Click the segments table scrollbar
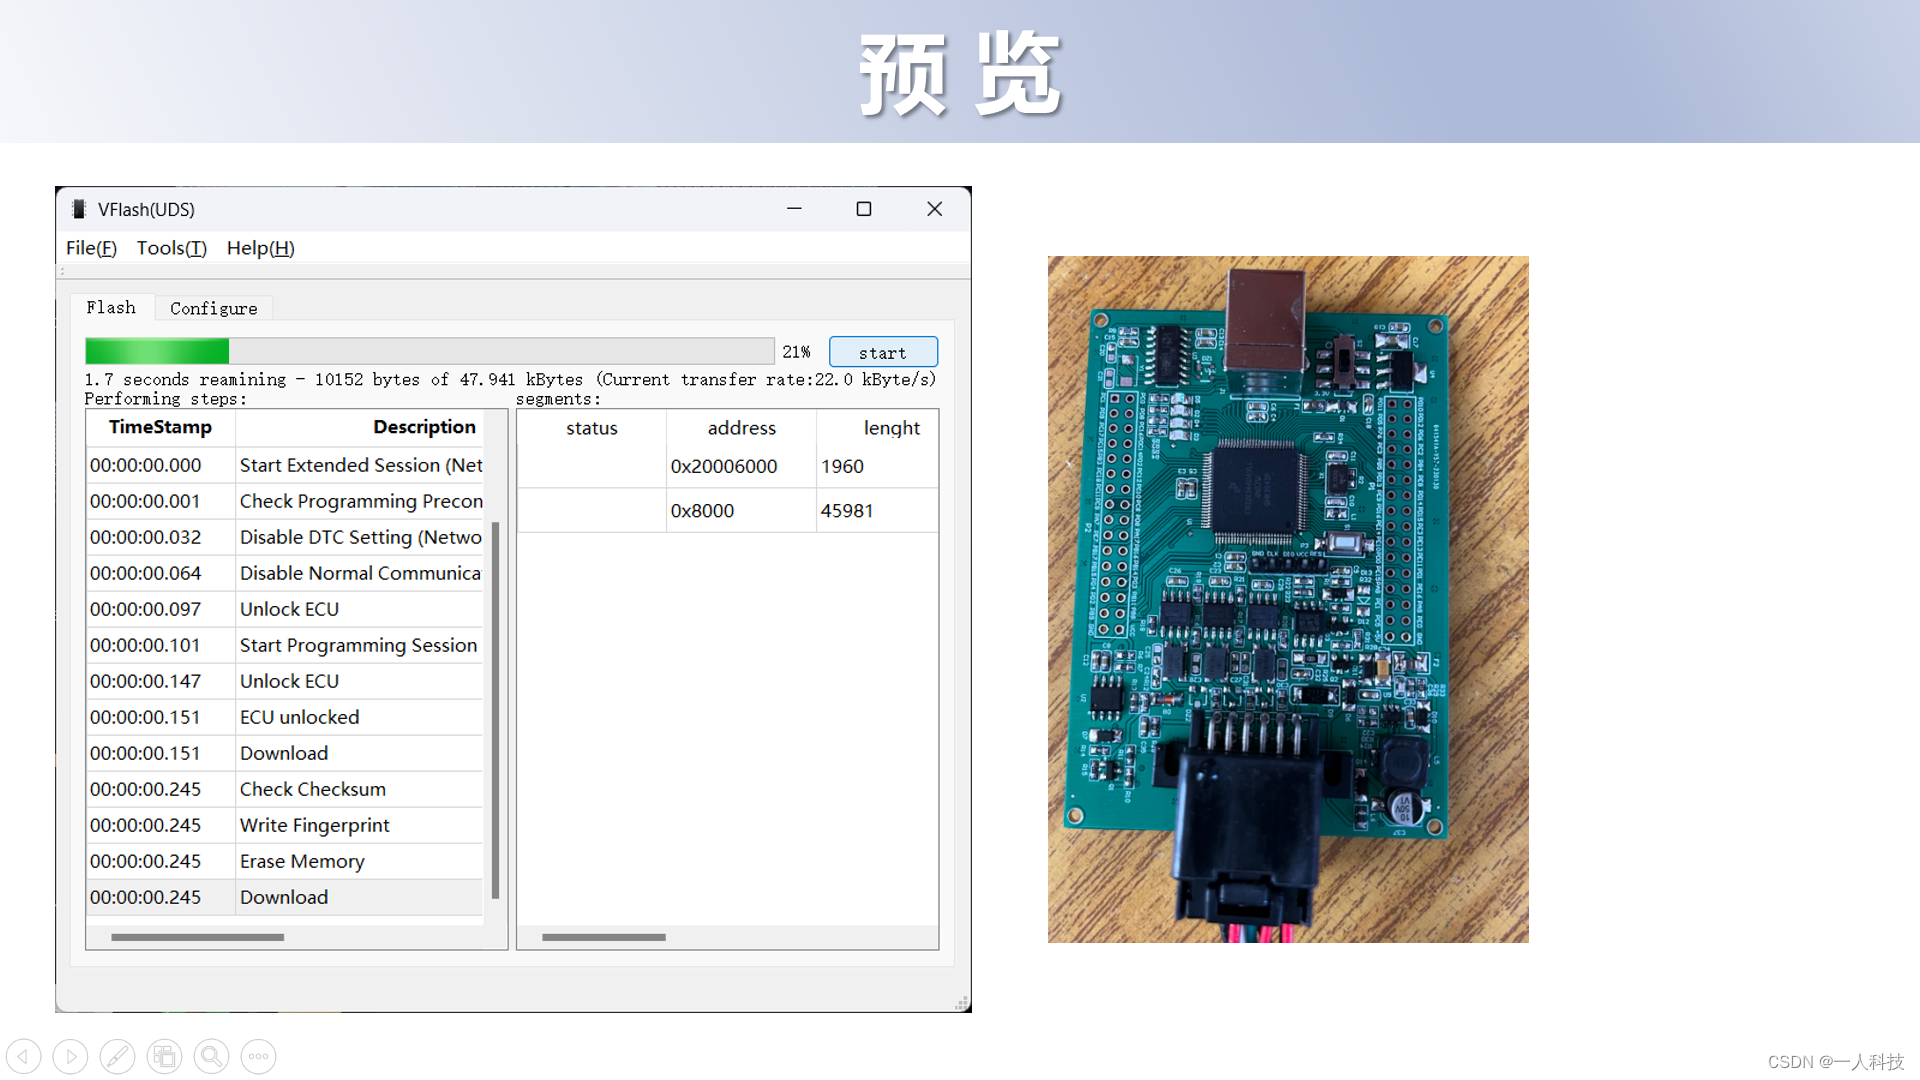This screenshot has width=1920, height=1080. pyautogui.click(x=603, y=937)
